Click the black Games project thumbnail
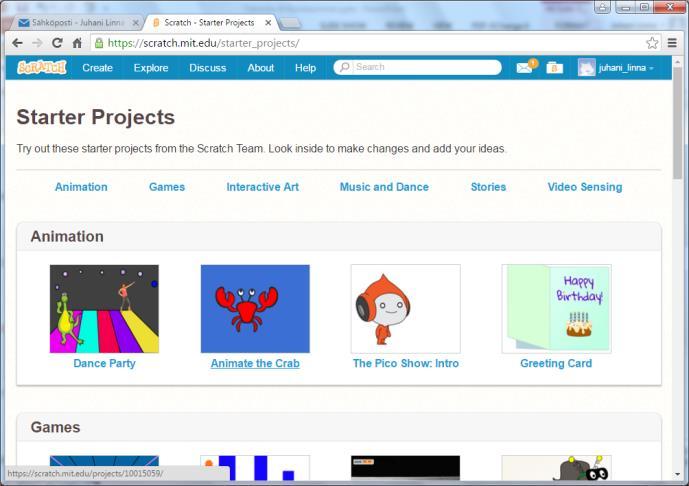 (406, 468)
